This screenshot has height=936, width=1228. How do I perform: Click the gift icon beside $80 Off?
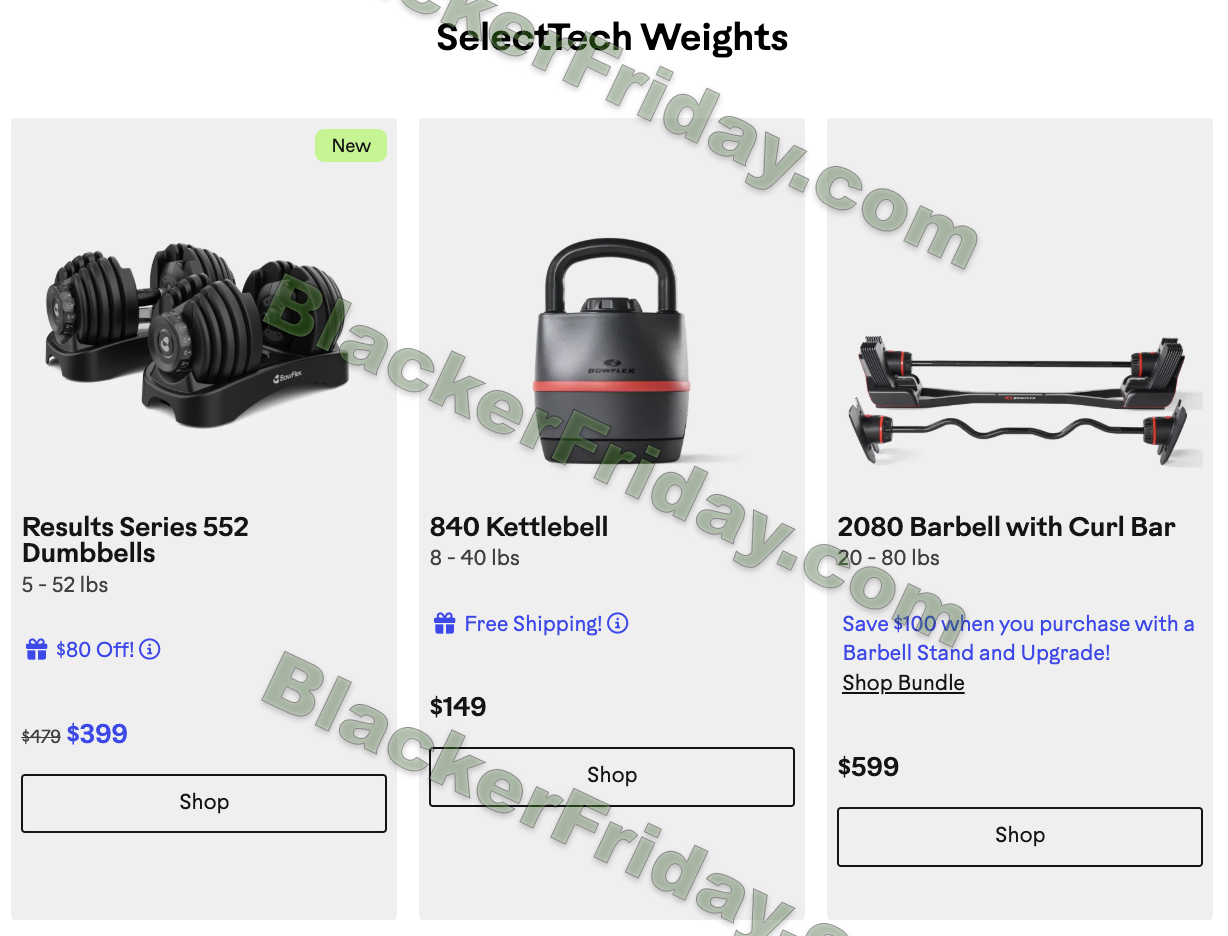(x=36, y=650)
